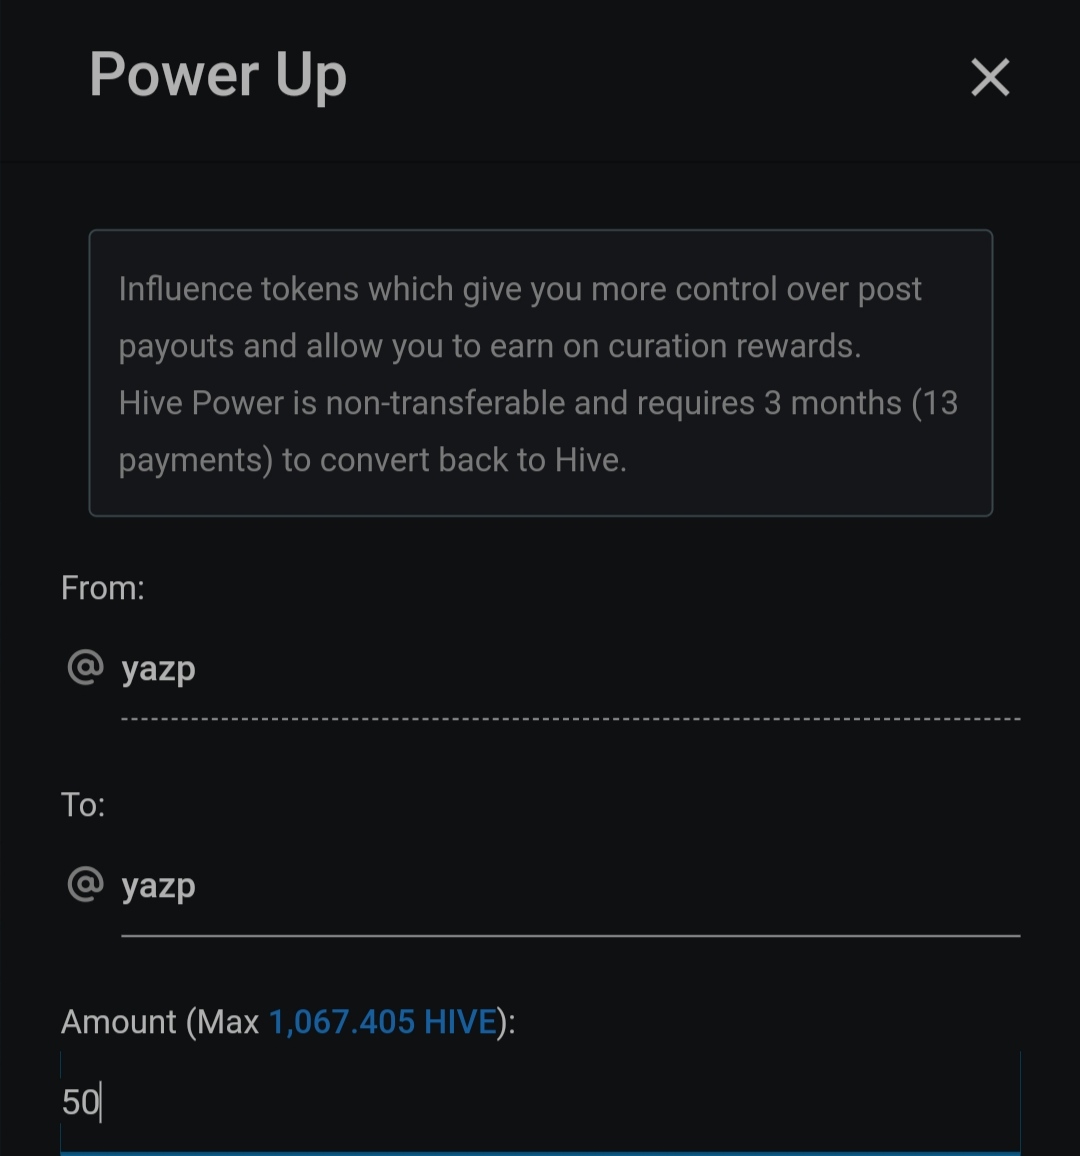Image resolution: width=1080 pixels, height=1156 pixels.
Task: Click the "To:" label
Action: pyautogui.click(x=83, y=805)
